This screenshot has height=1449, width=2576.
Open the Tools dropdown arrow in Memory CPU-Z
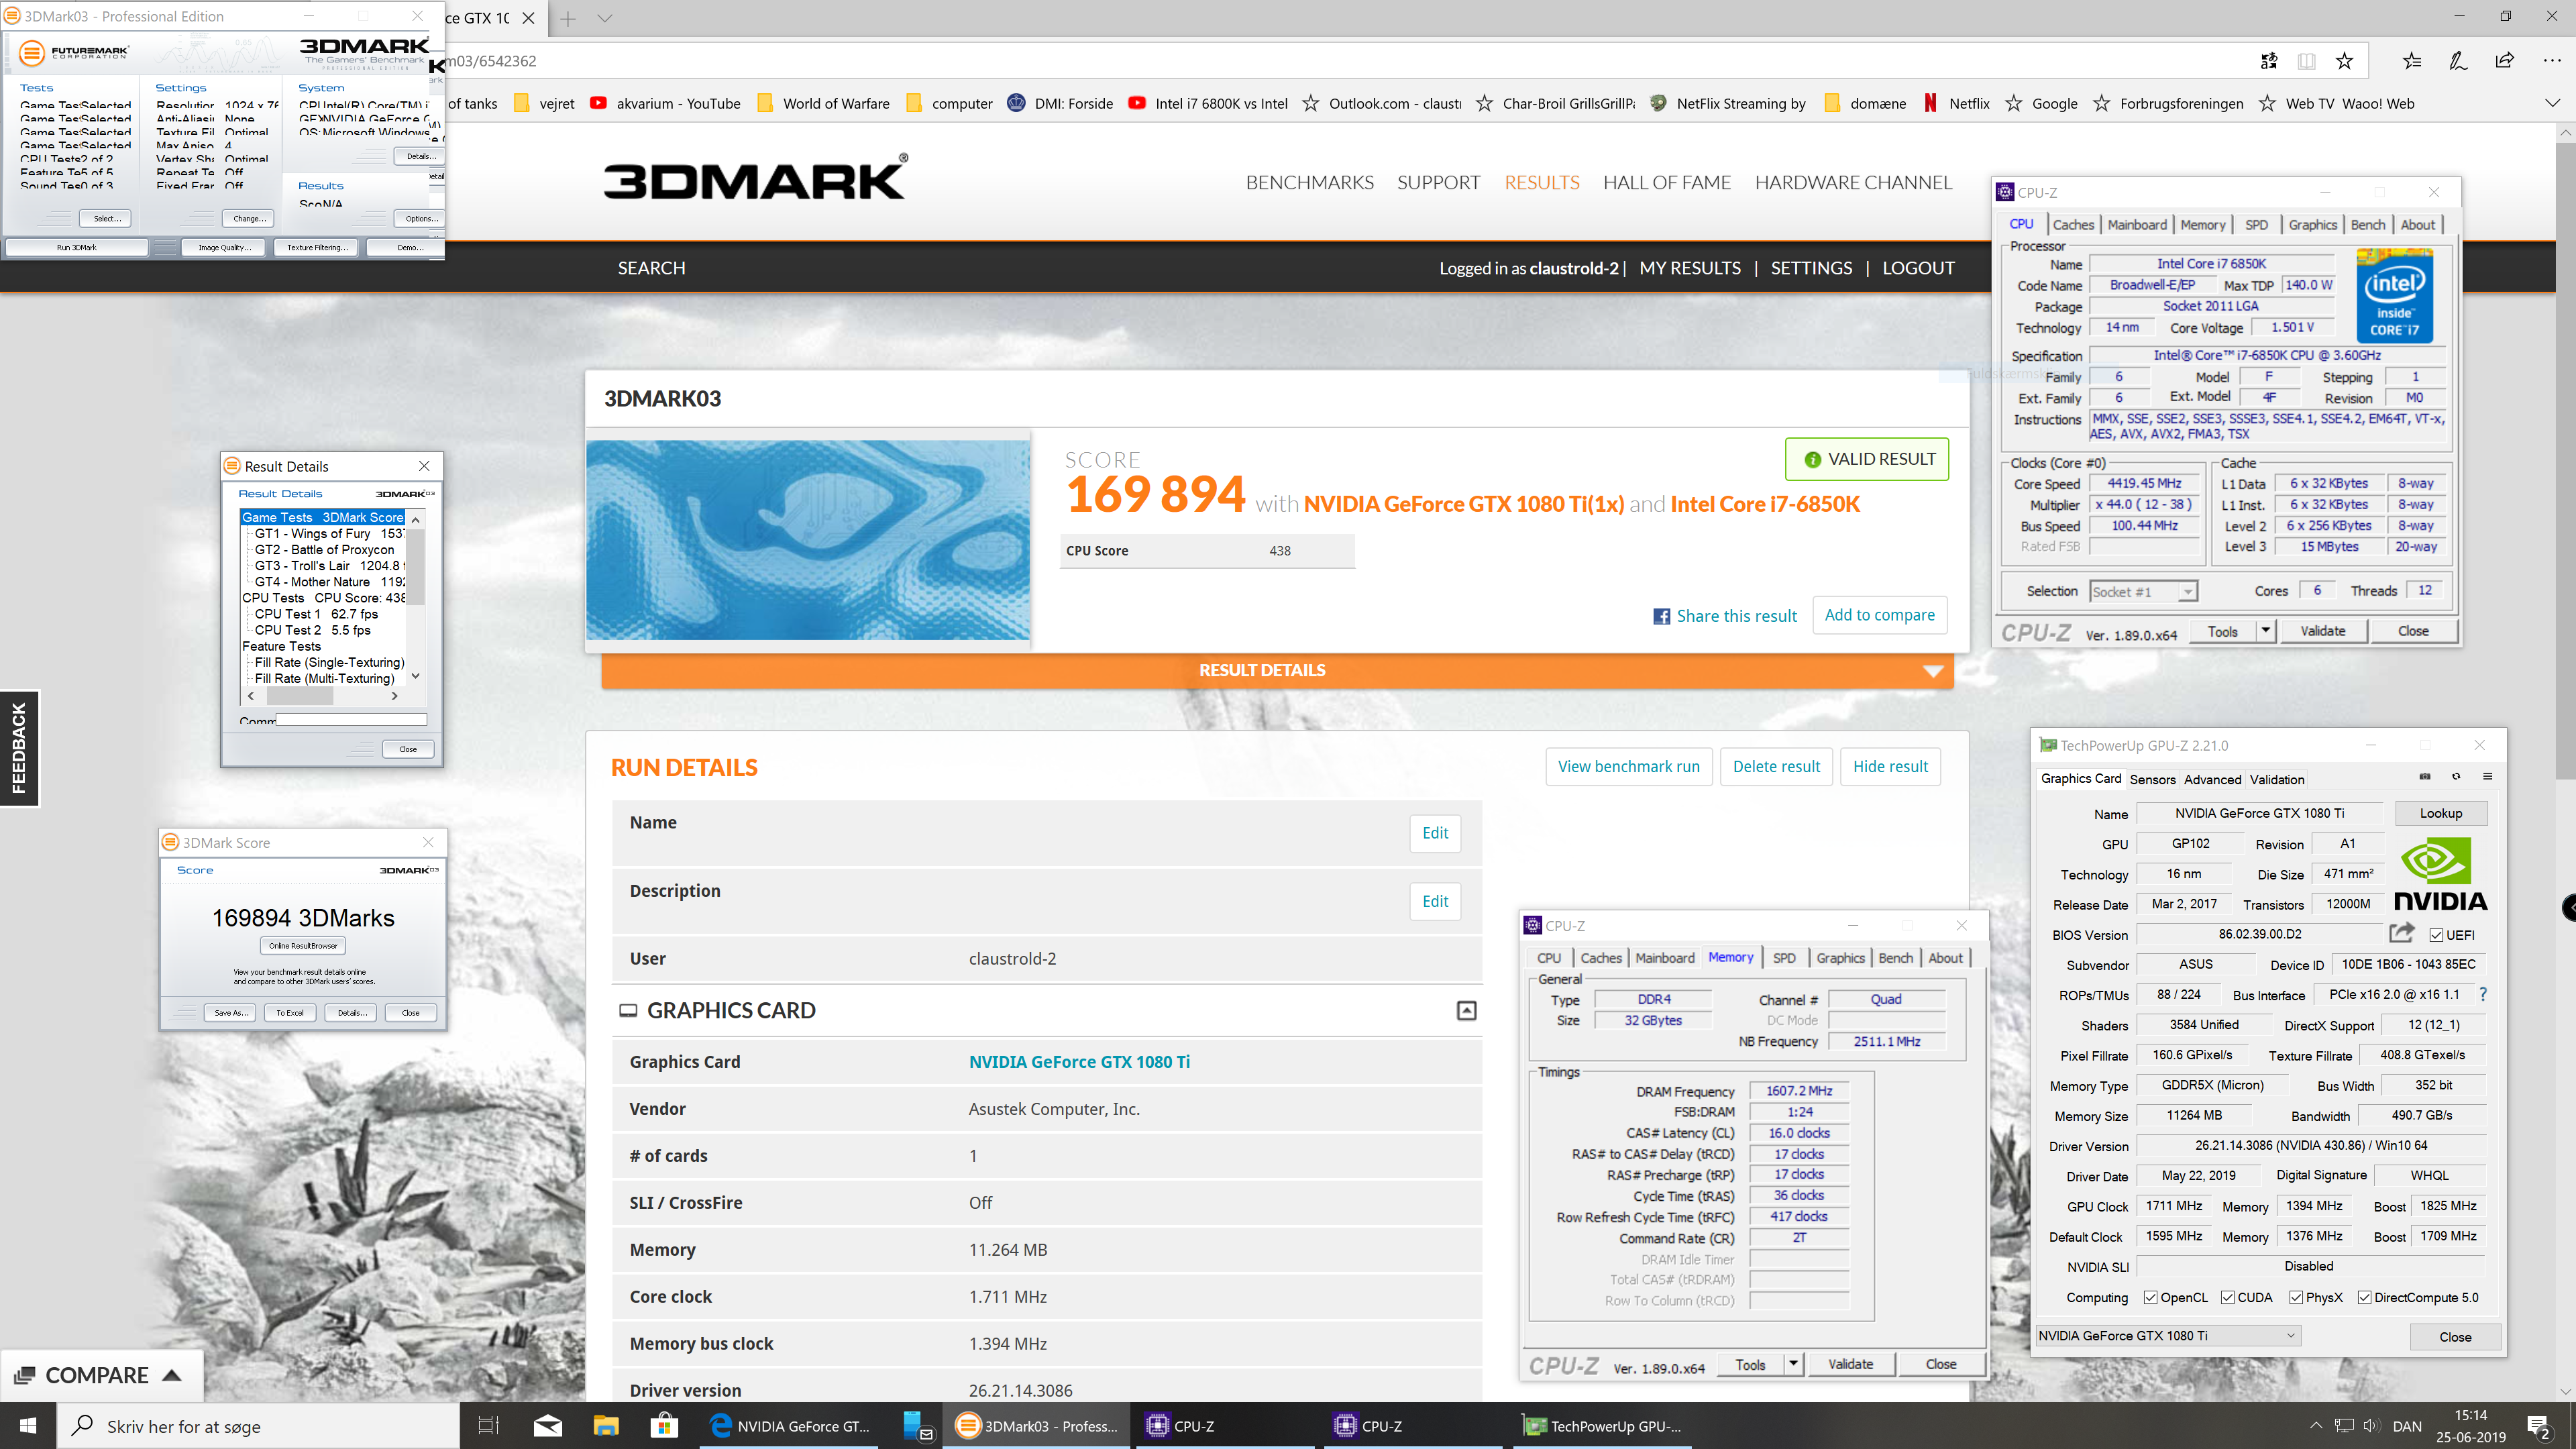coord(1794,1364)
